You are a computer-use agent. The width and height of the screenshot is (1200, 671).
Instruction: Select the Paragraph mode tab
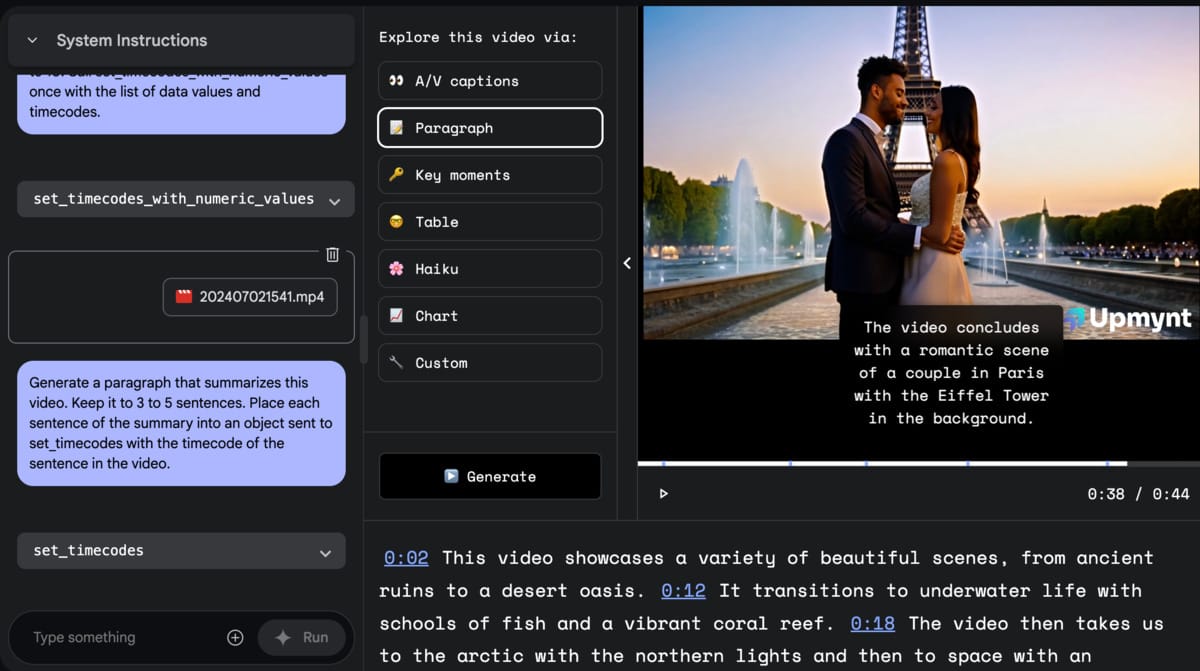point(490,127)
